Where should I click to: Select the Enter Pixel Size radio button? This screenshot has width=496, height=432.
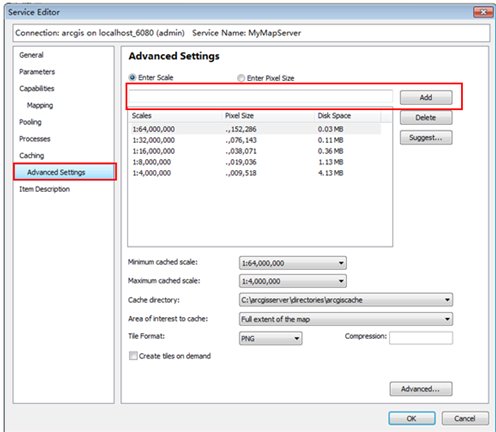pos(241,78)
